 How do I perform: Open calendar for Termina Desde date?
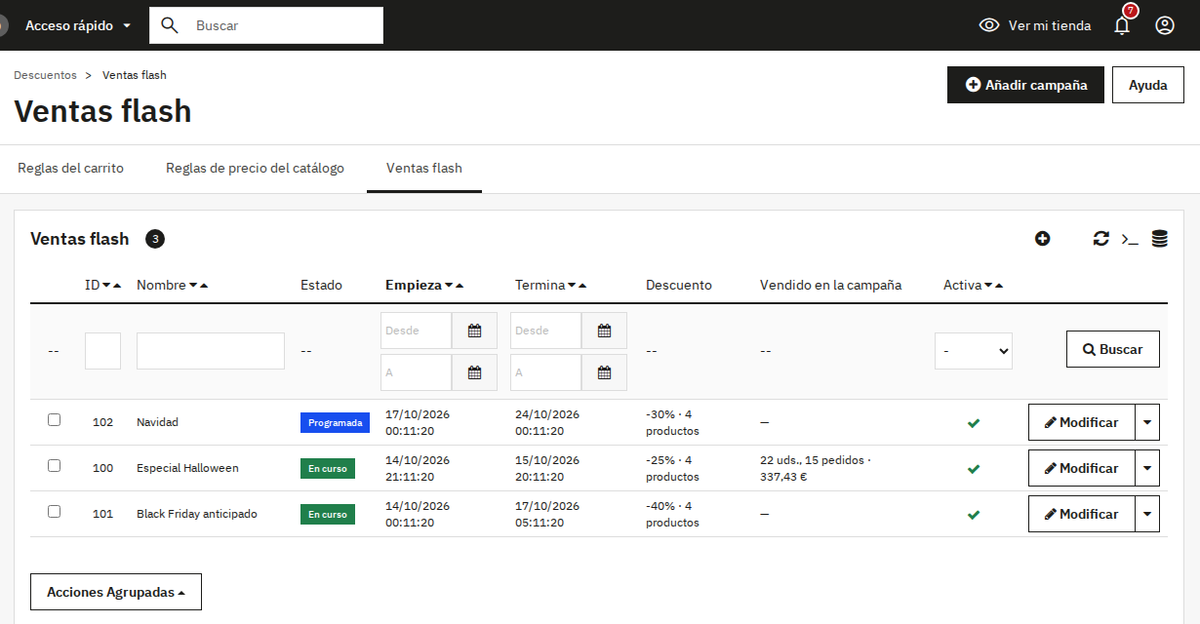pos(604,331)
